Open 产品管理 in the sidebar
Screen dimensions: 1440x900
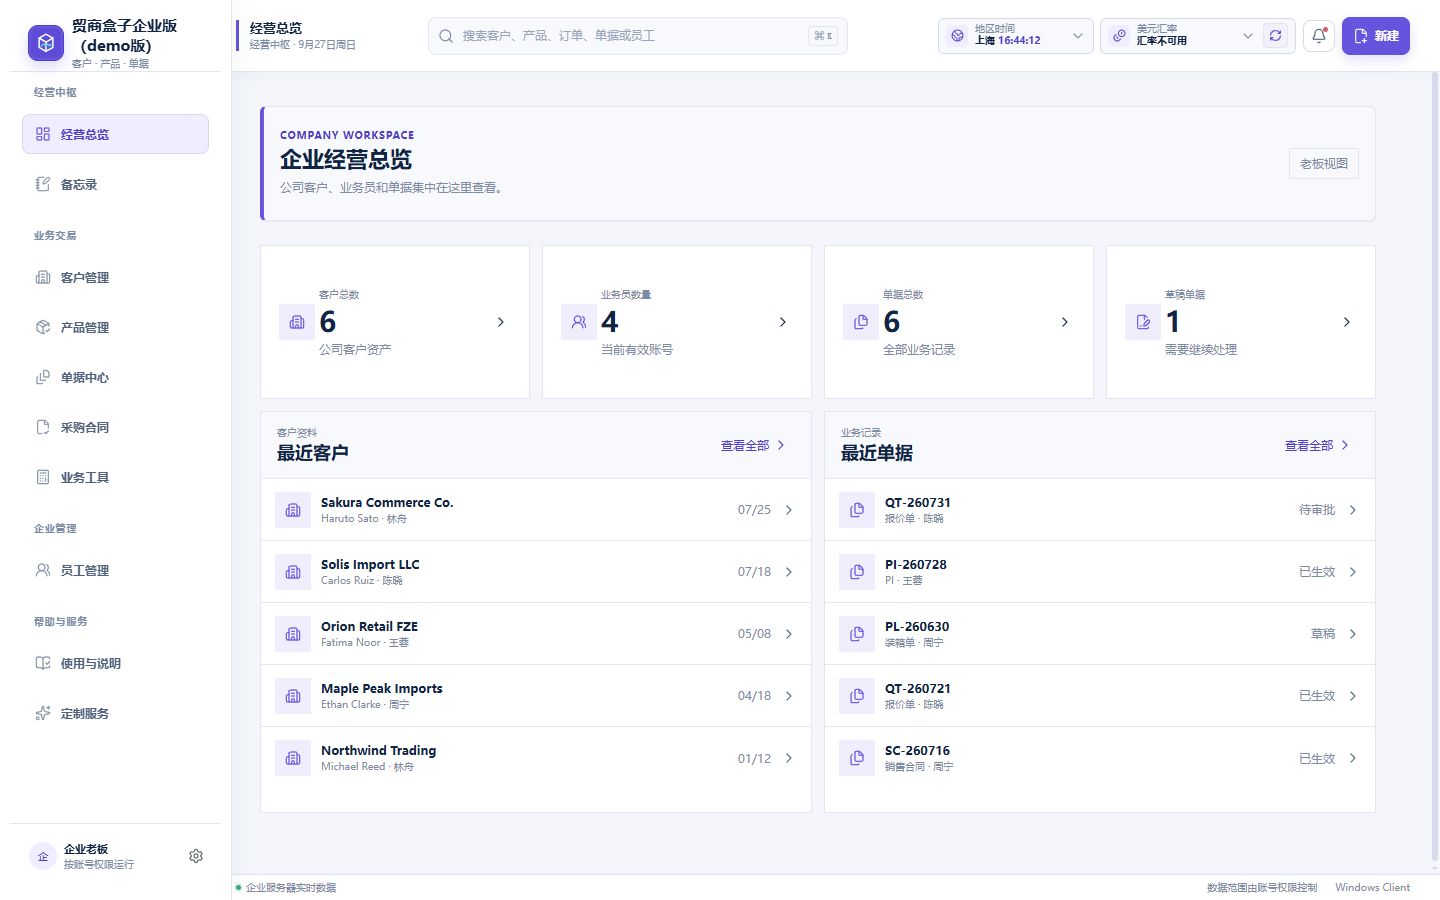pos(115,327)
